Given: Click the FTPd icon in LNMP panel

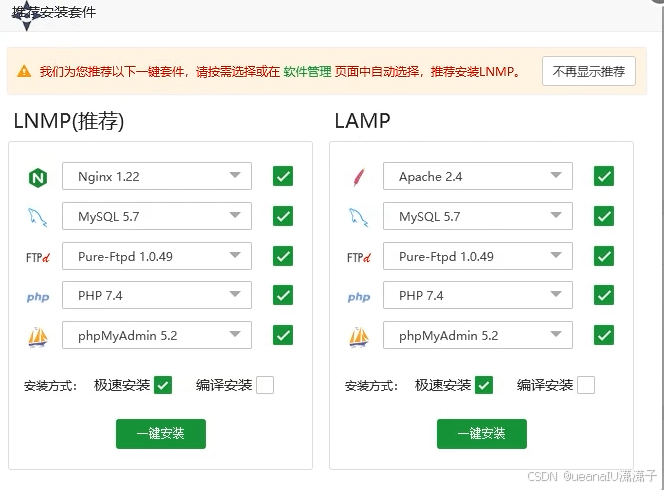Looking at the screenshot, I should point(38,257).
